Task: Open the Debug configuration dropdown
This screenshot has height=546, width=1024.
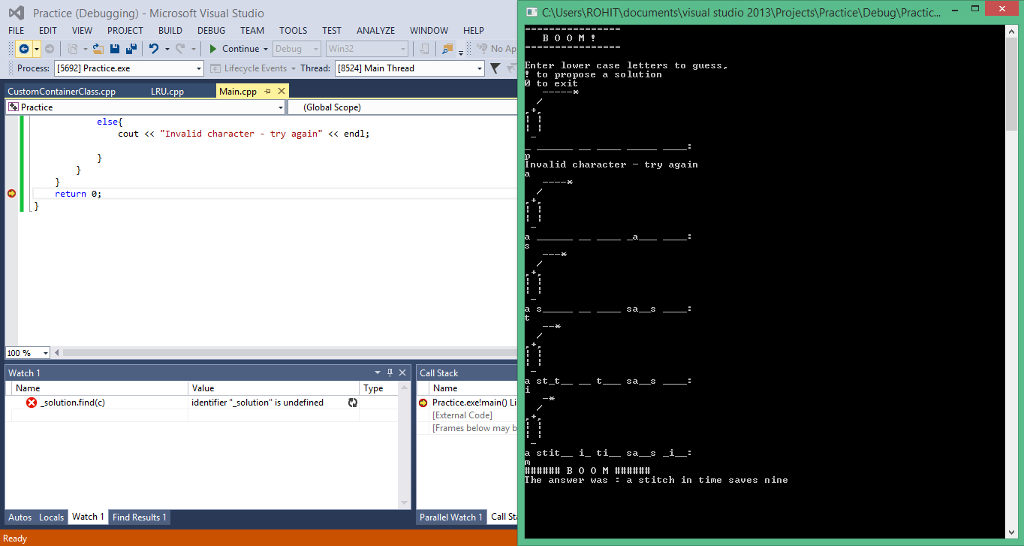Action: (x=296, y=49)
